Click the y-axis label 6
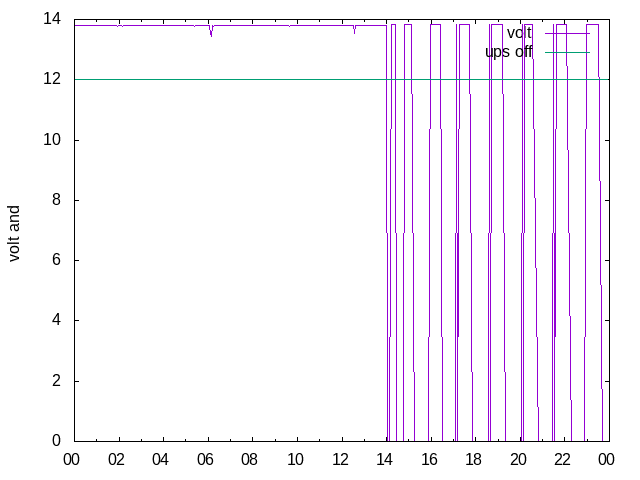640x480 pixels. point(56,260)
